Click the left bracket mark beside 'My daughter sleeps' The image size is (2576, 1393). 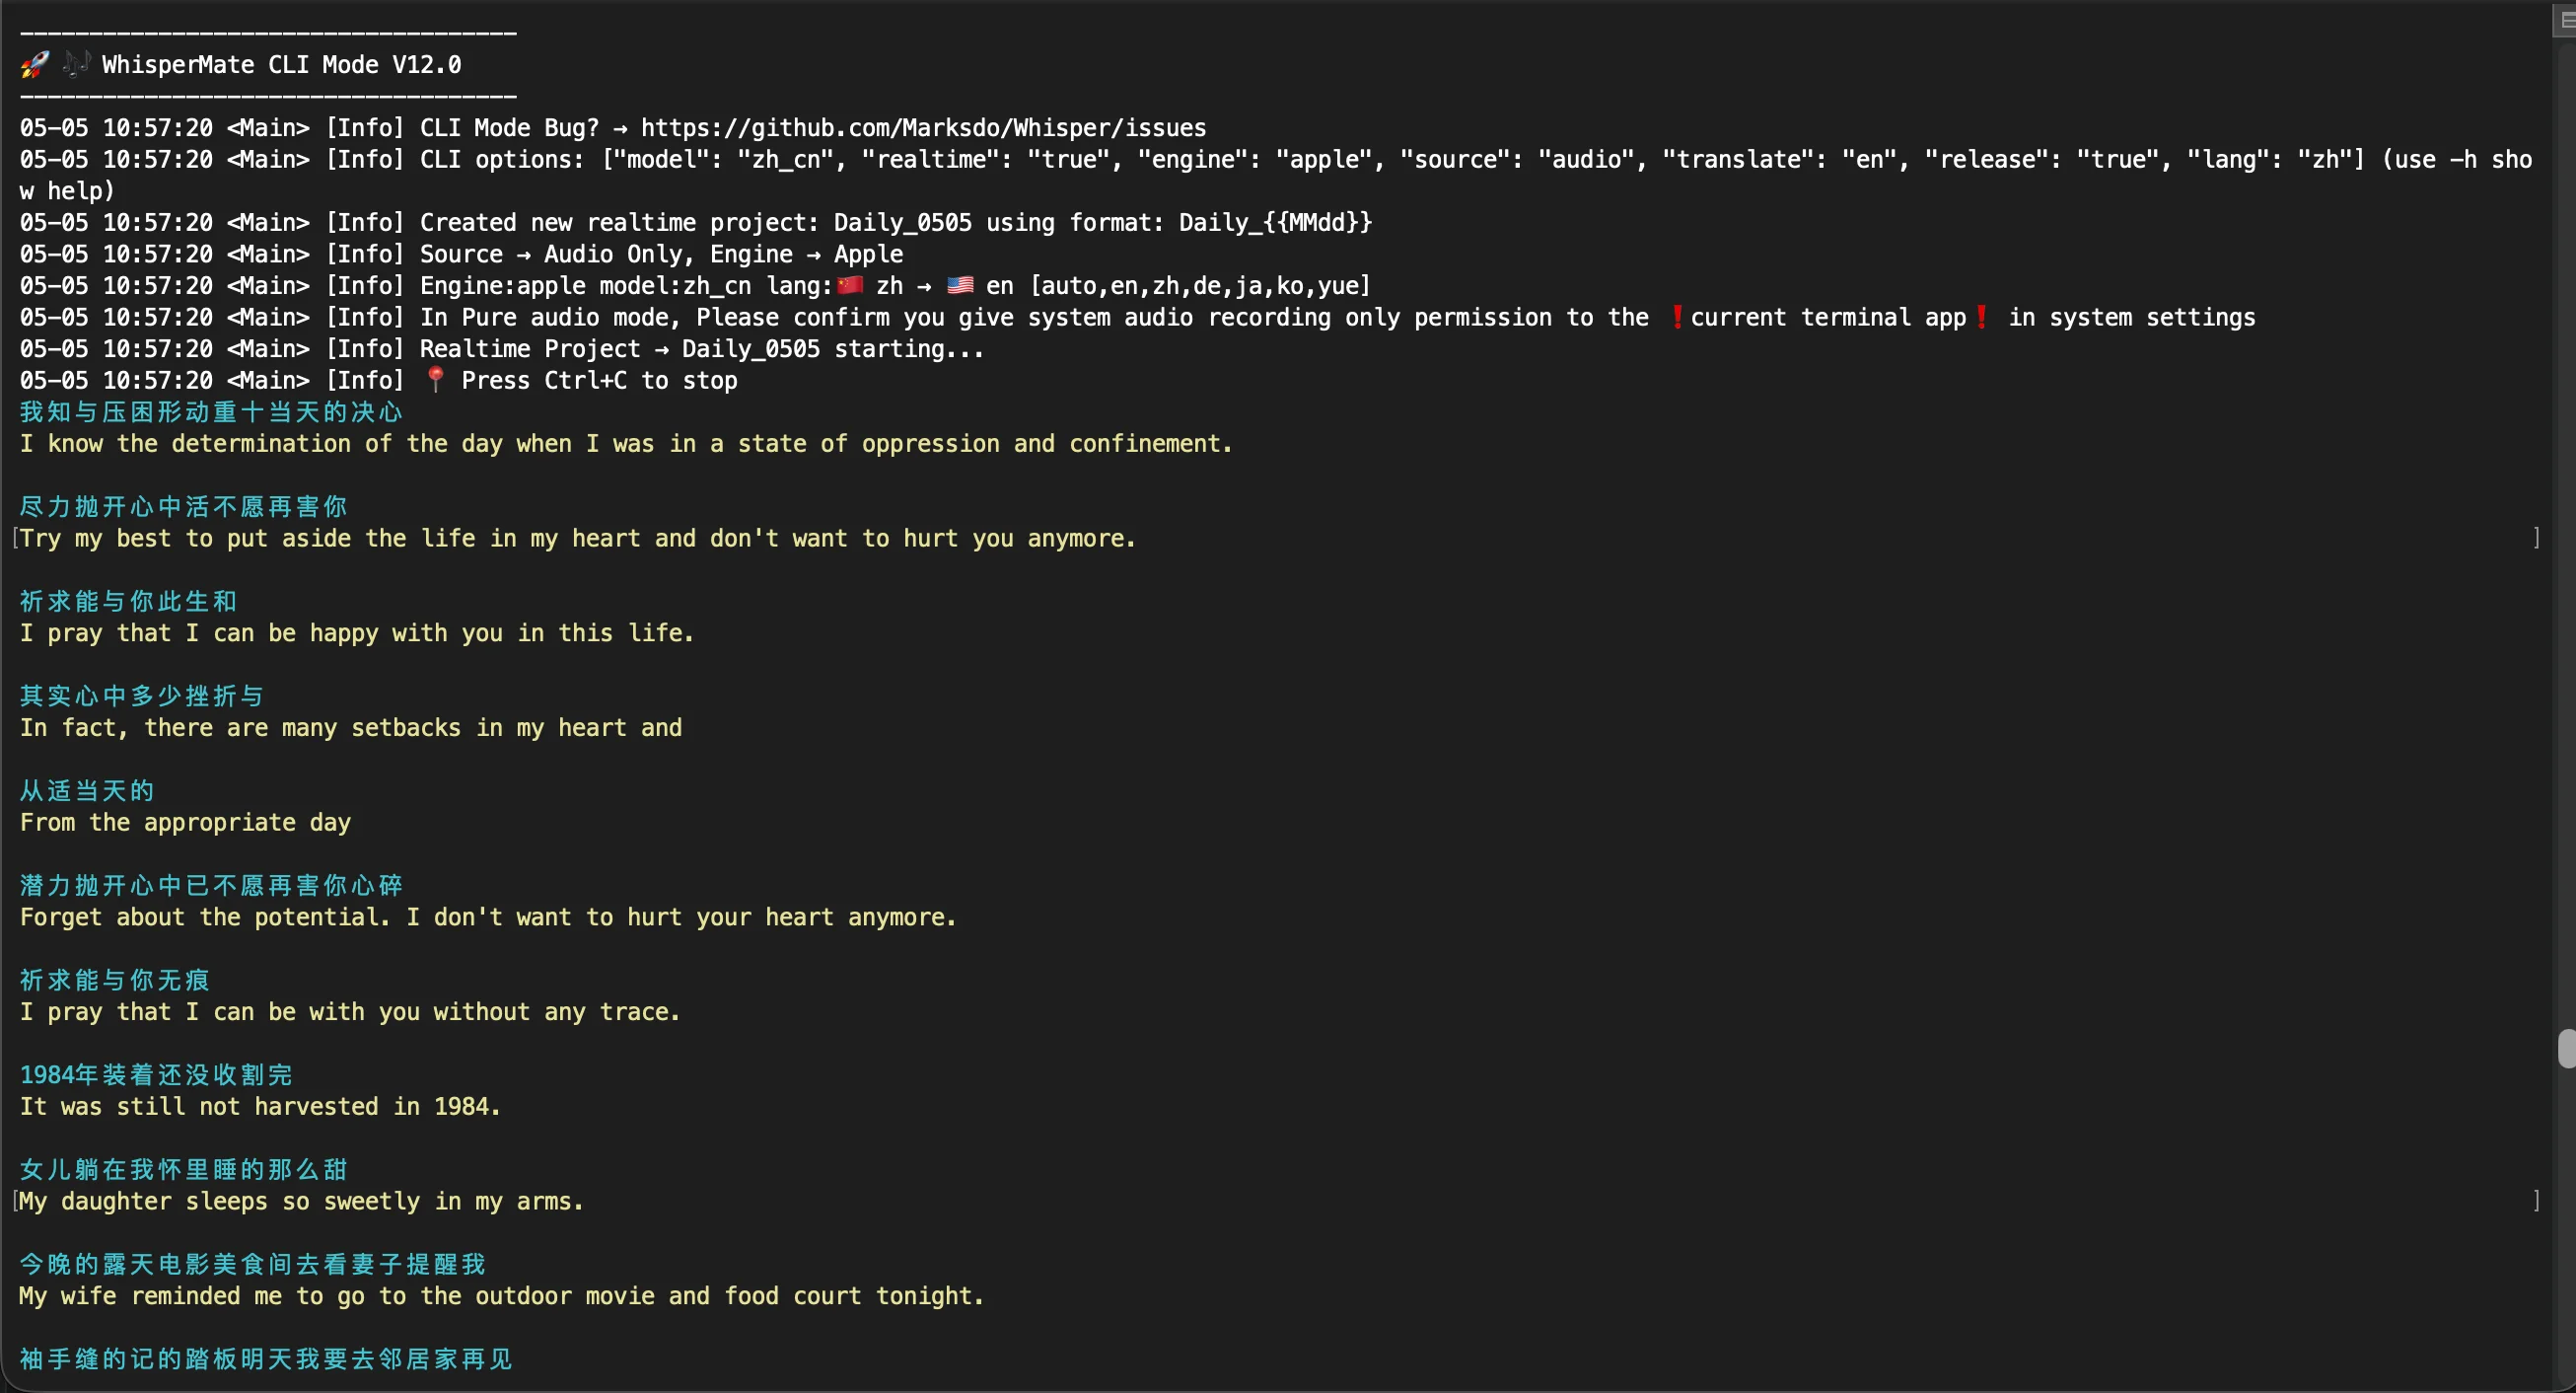(x=15, y=1202)
